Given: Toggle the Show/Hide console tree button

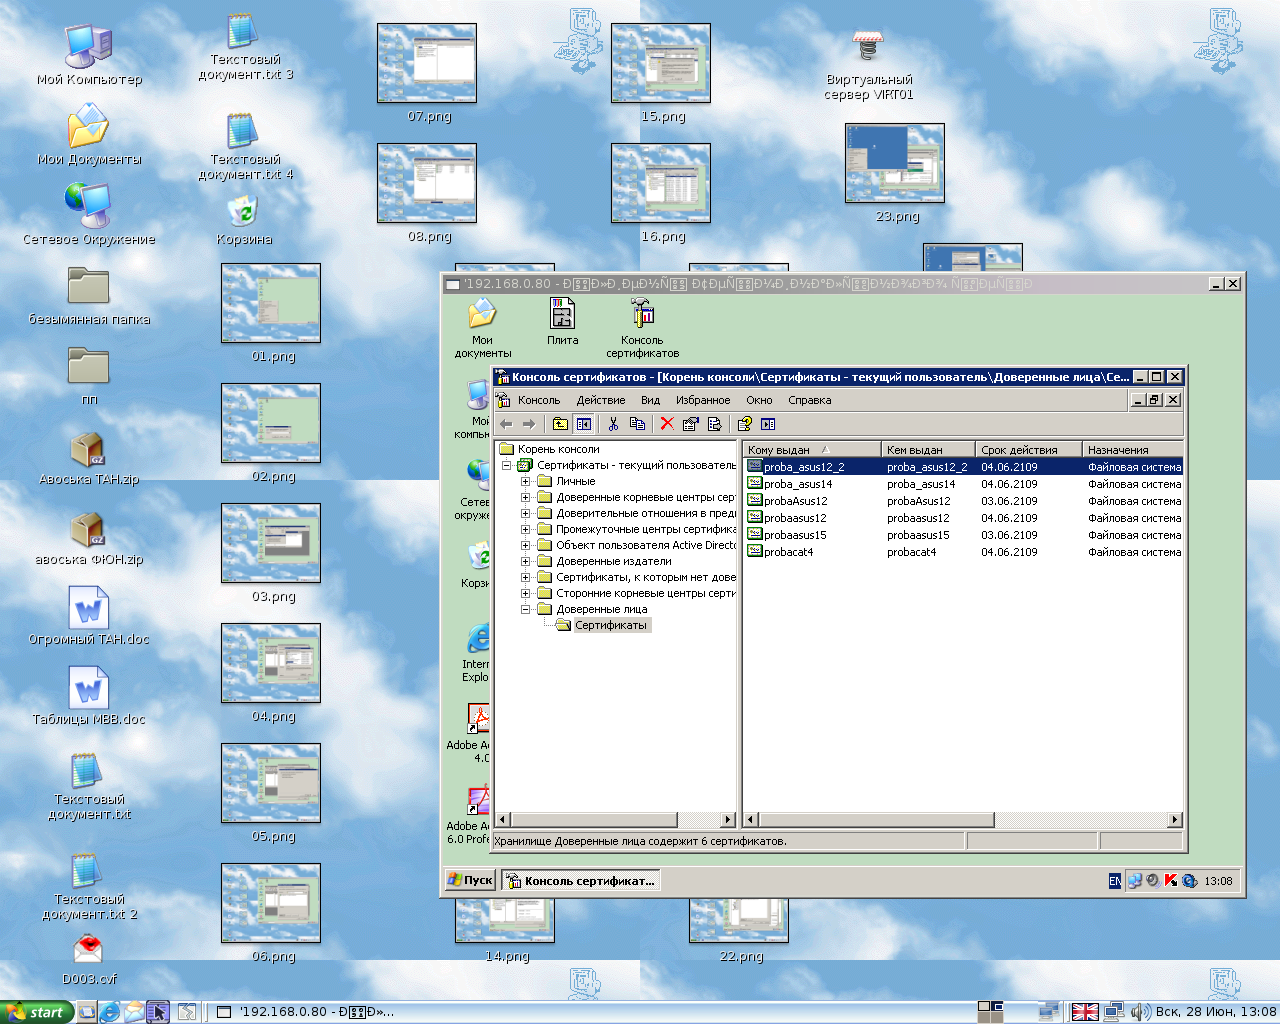Looking at the screenshot, I should pos(584,424).
